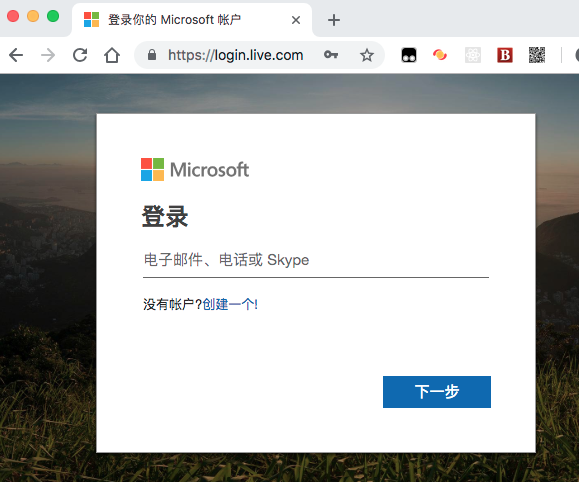Focus the 电子邮件、电话或 Skype field
The height and width of the screenshot is (482, 579).
click(x=316, y=260)
